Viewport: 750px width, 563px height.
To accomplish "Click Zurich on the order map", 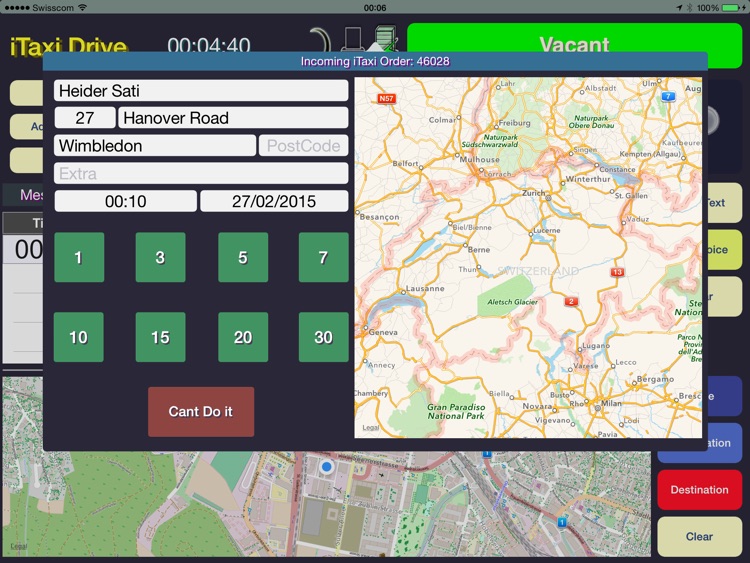I will click(533, 193).
